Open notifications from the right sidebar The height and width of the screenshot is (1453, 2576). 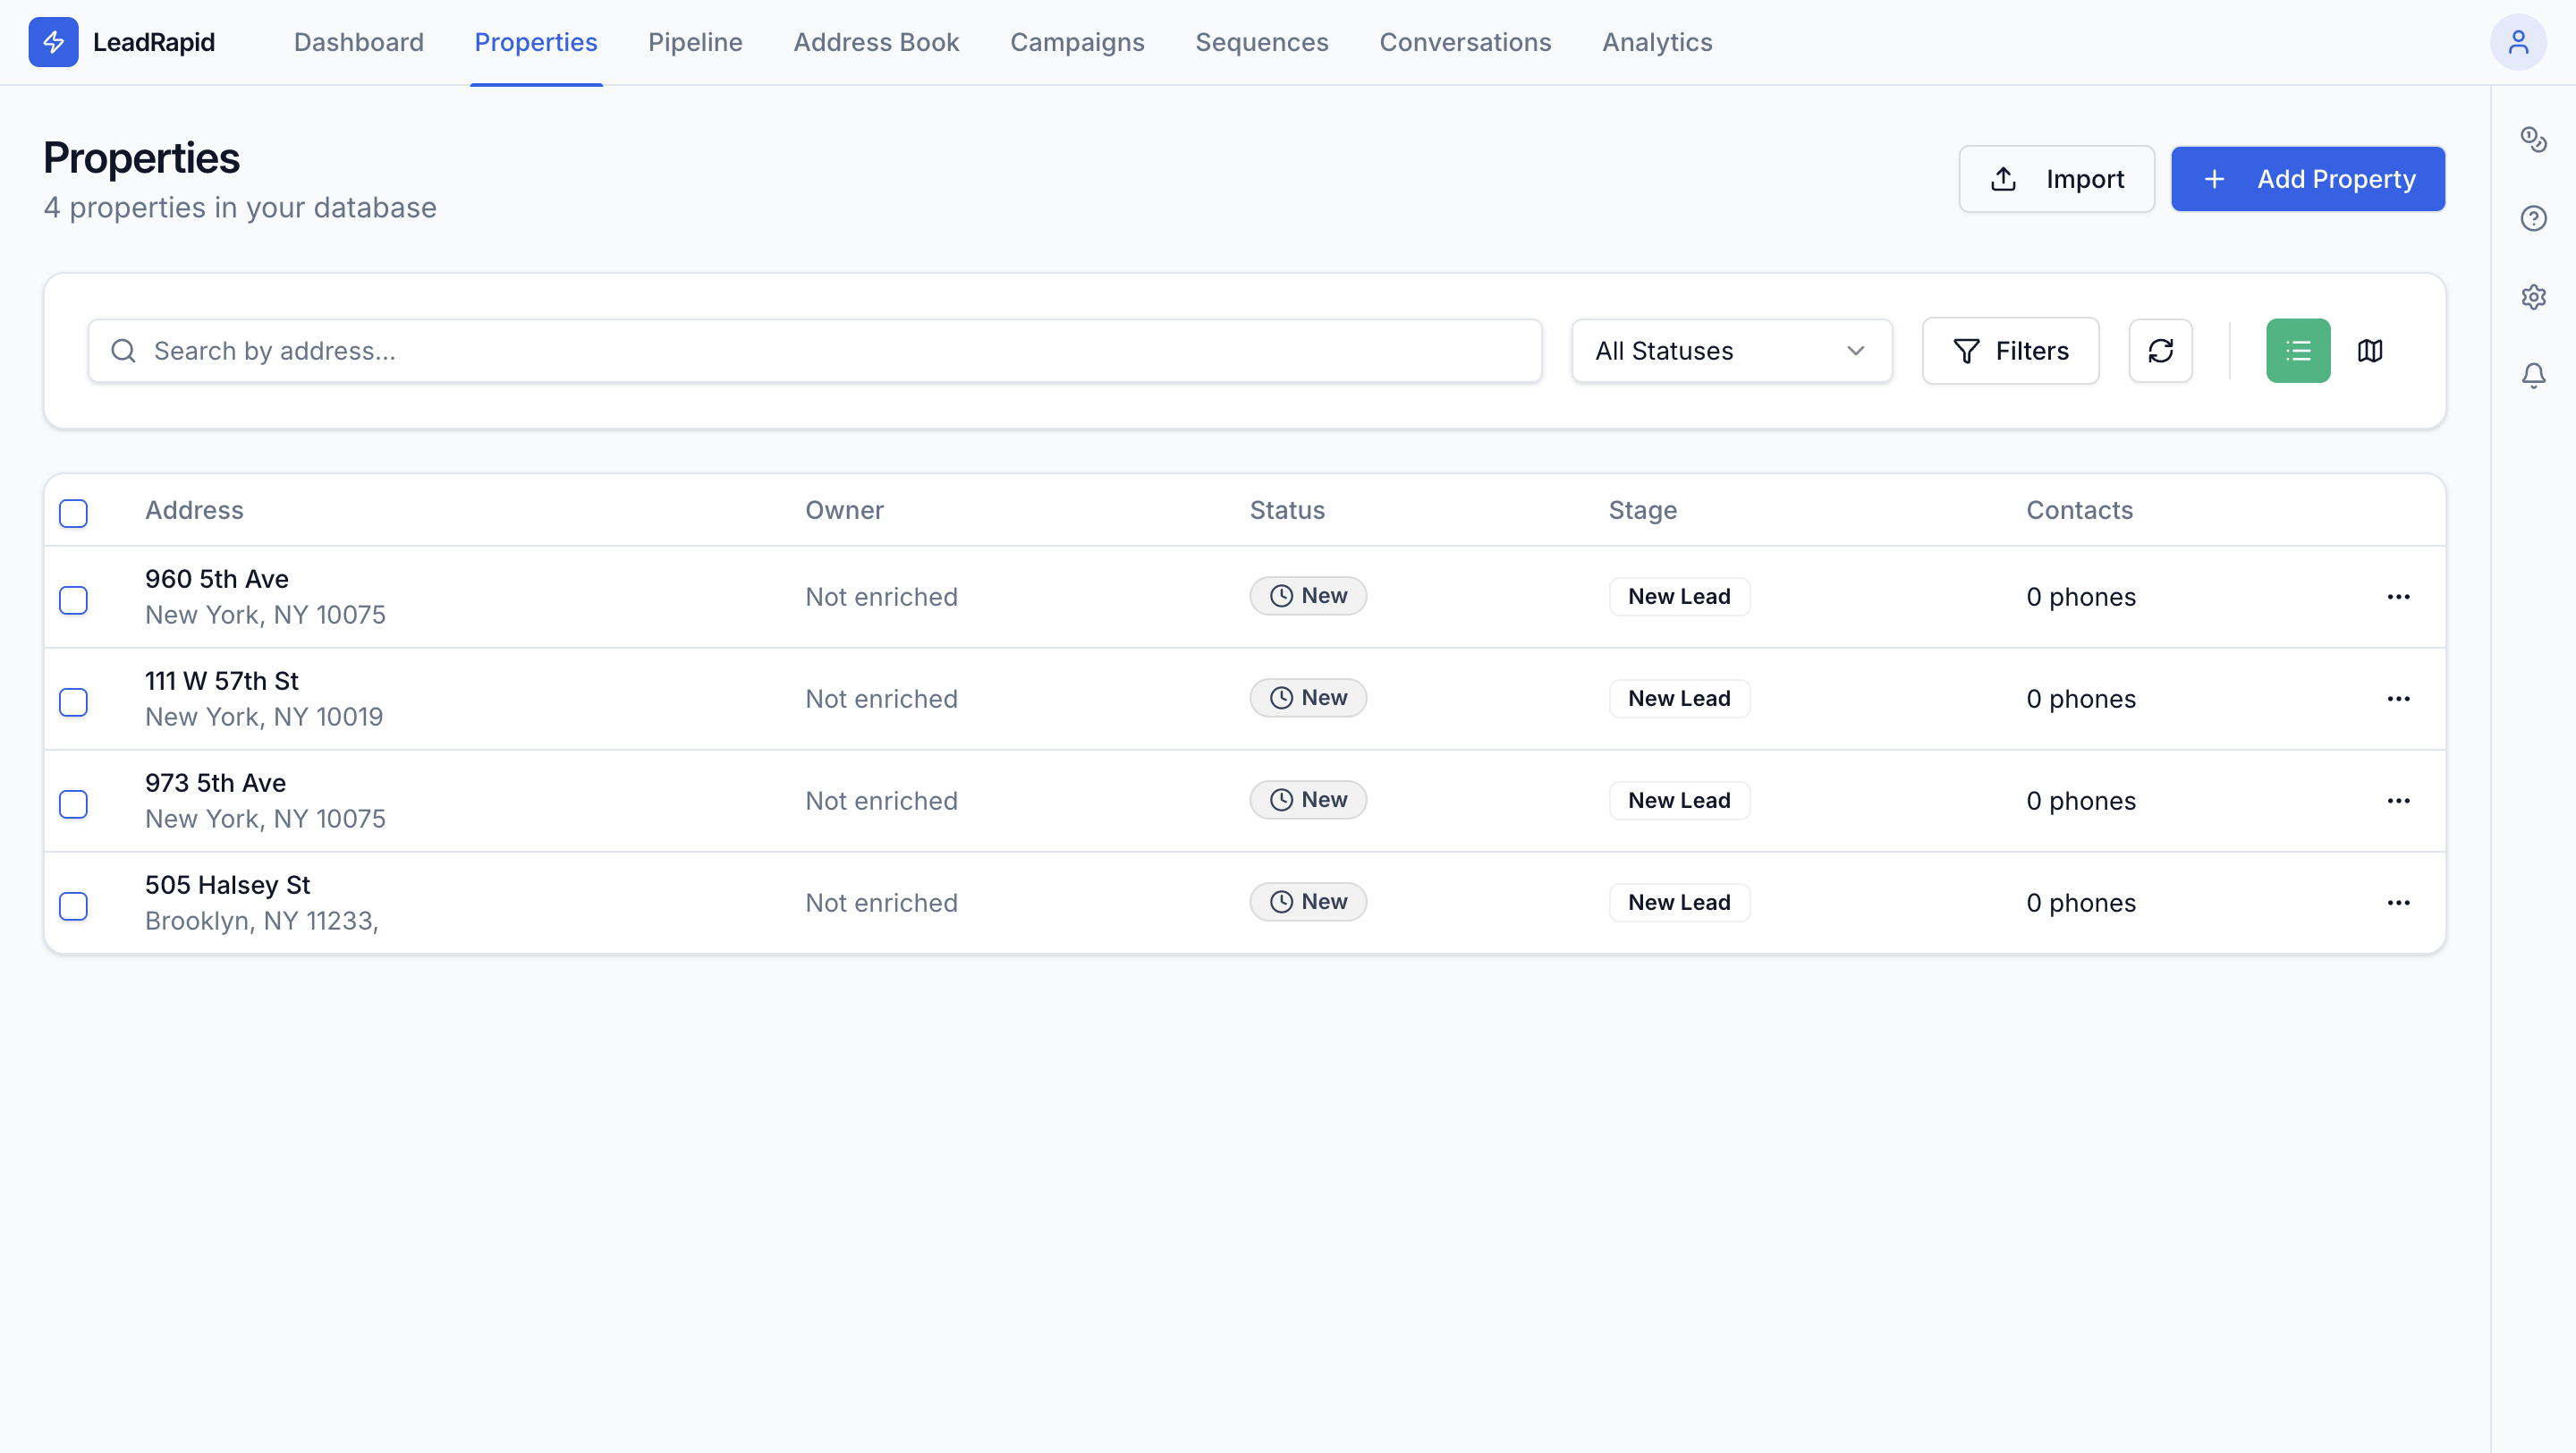pyautogui.click(x=2534, y=375)
